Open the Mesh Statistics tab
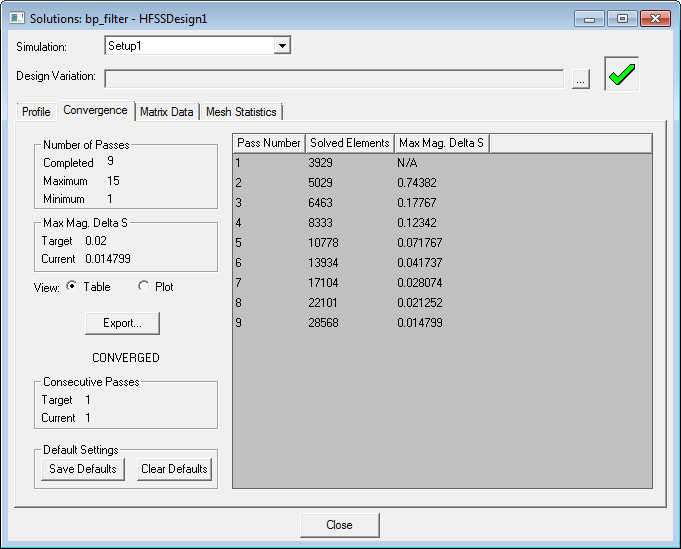The width and height of the screenshot is (681, 549). (241, 112)
